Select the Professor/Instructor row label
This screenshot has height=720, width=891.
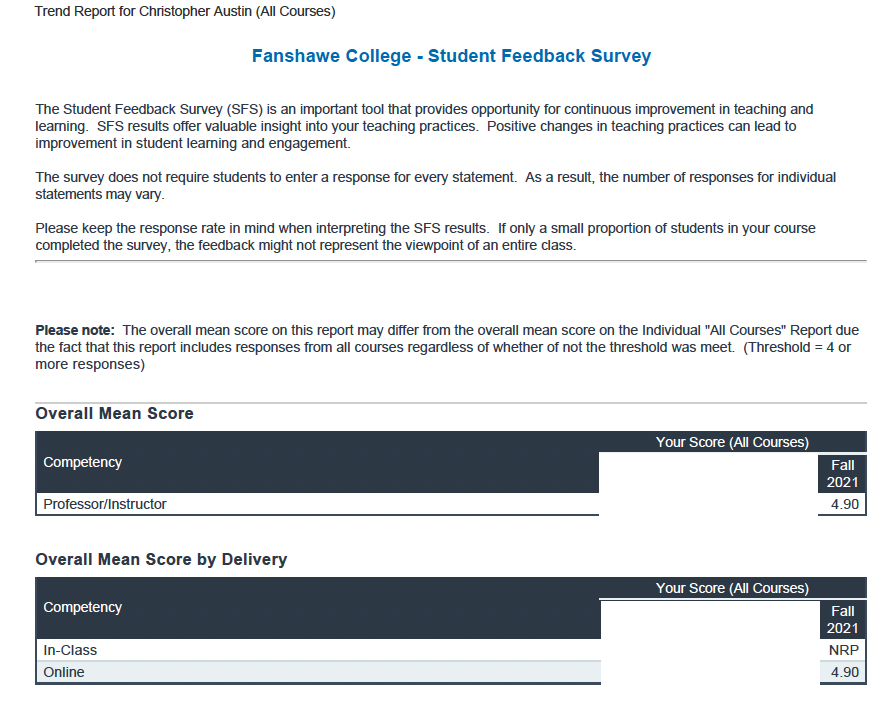tap(105, 504)
